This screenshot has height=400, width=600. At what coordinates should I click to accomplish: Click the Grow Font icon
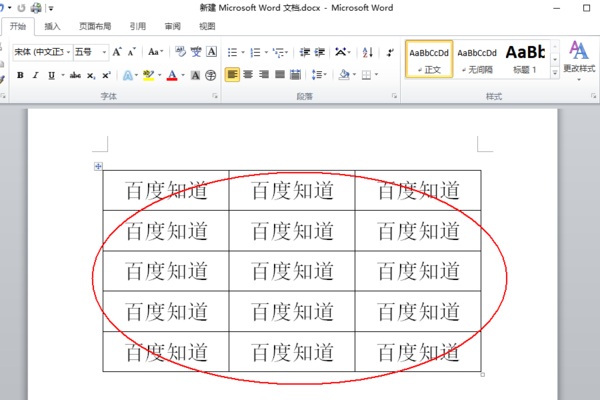tap(117, 52)
